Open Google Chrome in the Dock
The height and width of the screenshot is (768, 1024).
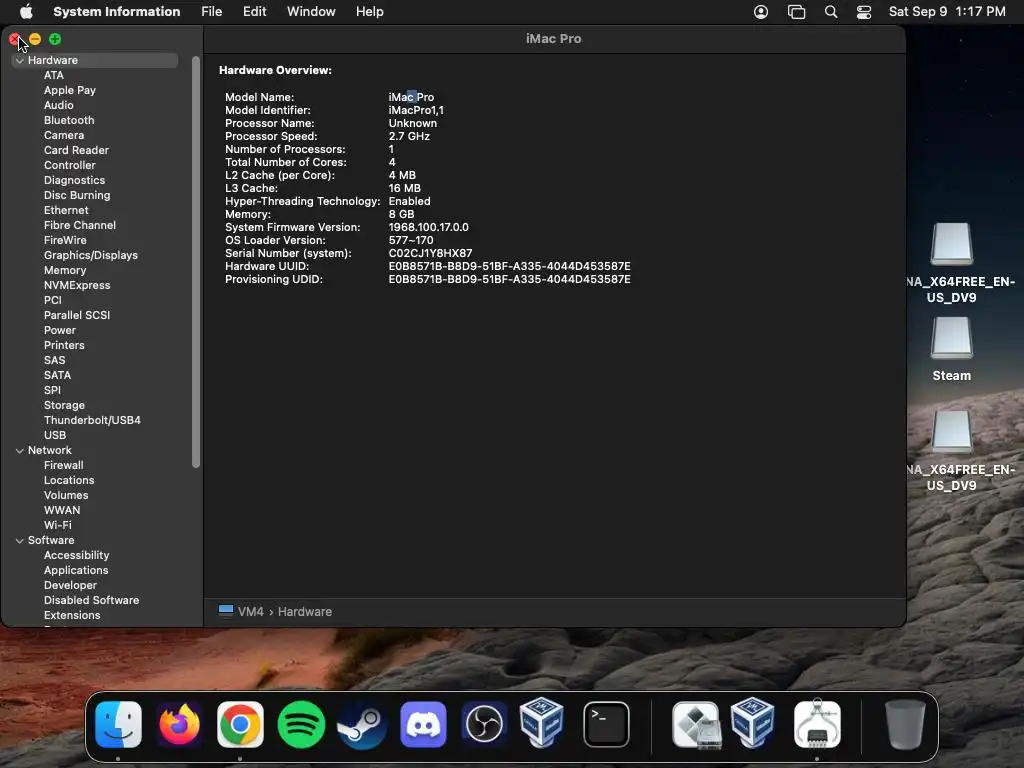240,724
